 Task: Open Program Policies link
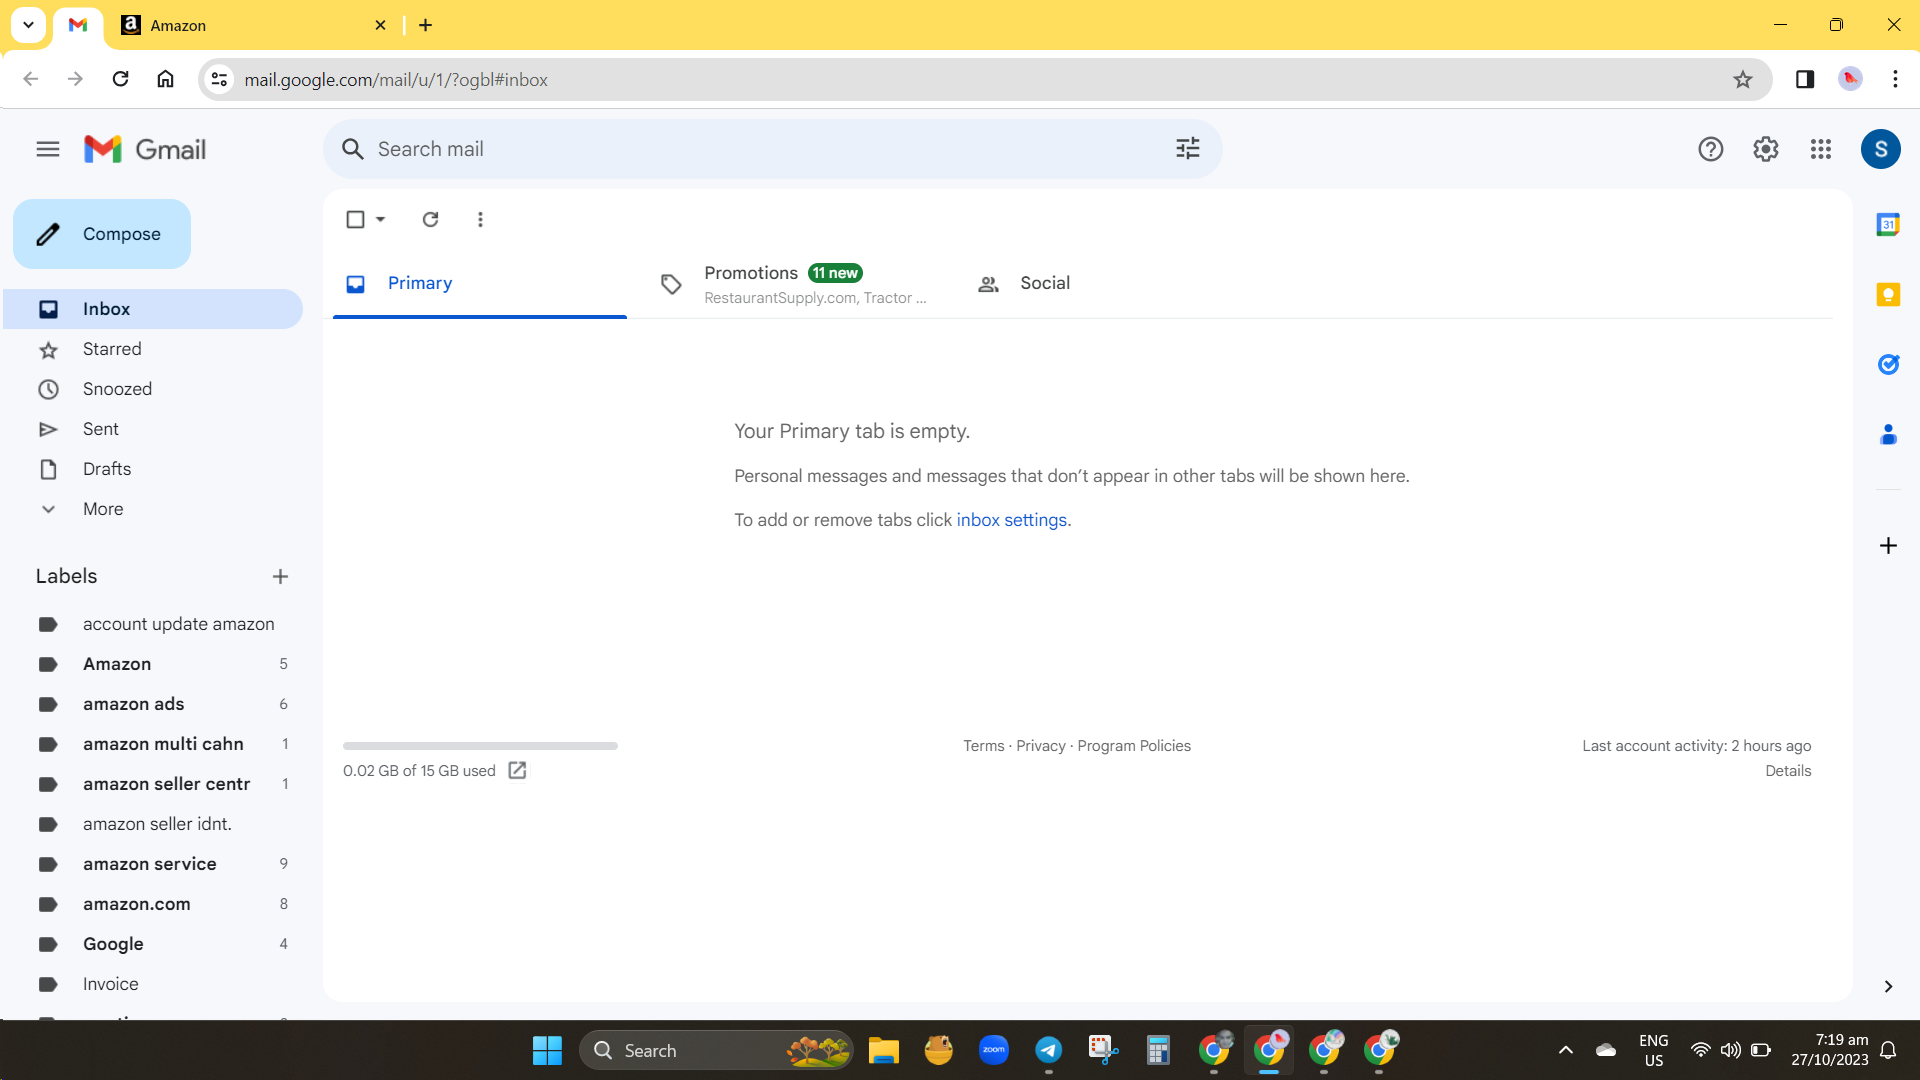(1134, 746)
